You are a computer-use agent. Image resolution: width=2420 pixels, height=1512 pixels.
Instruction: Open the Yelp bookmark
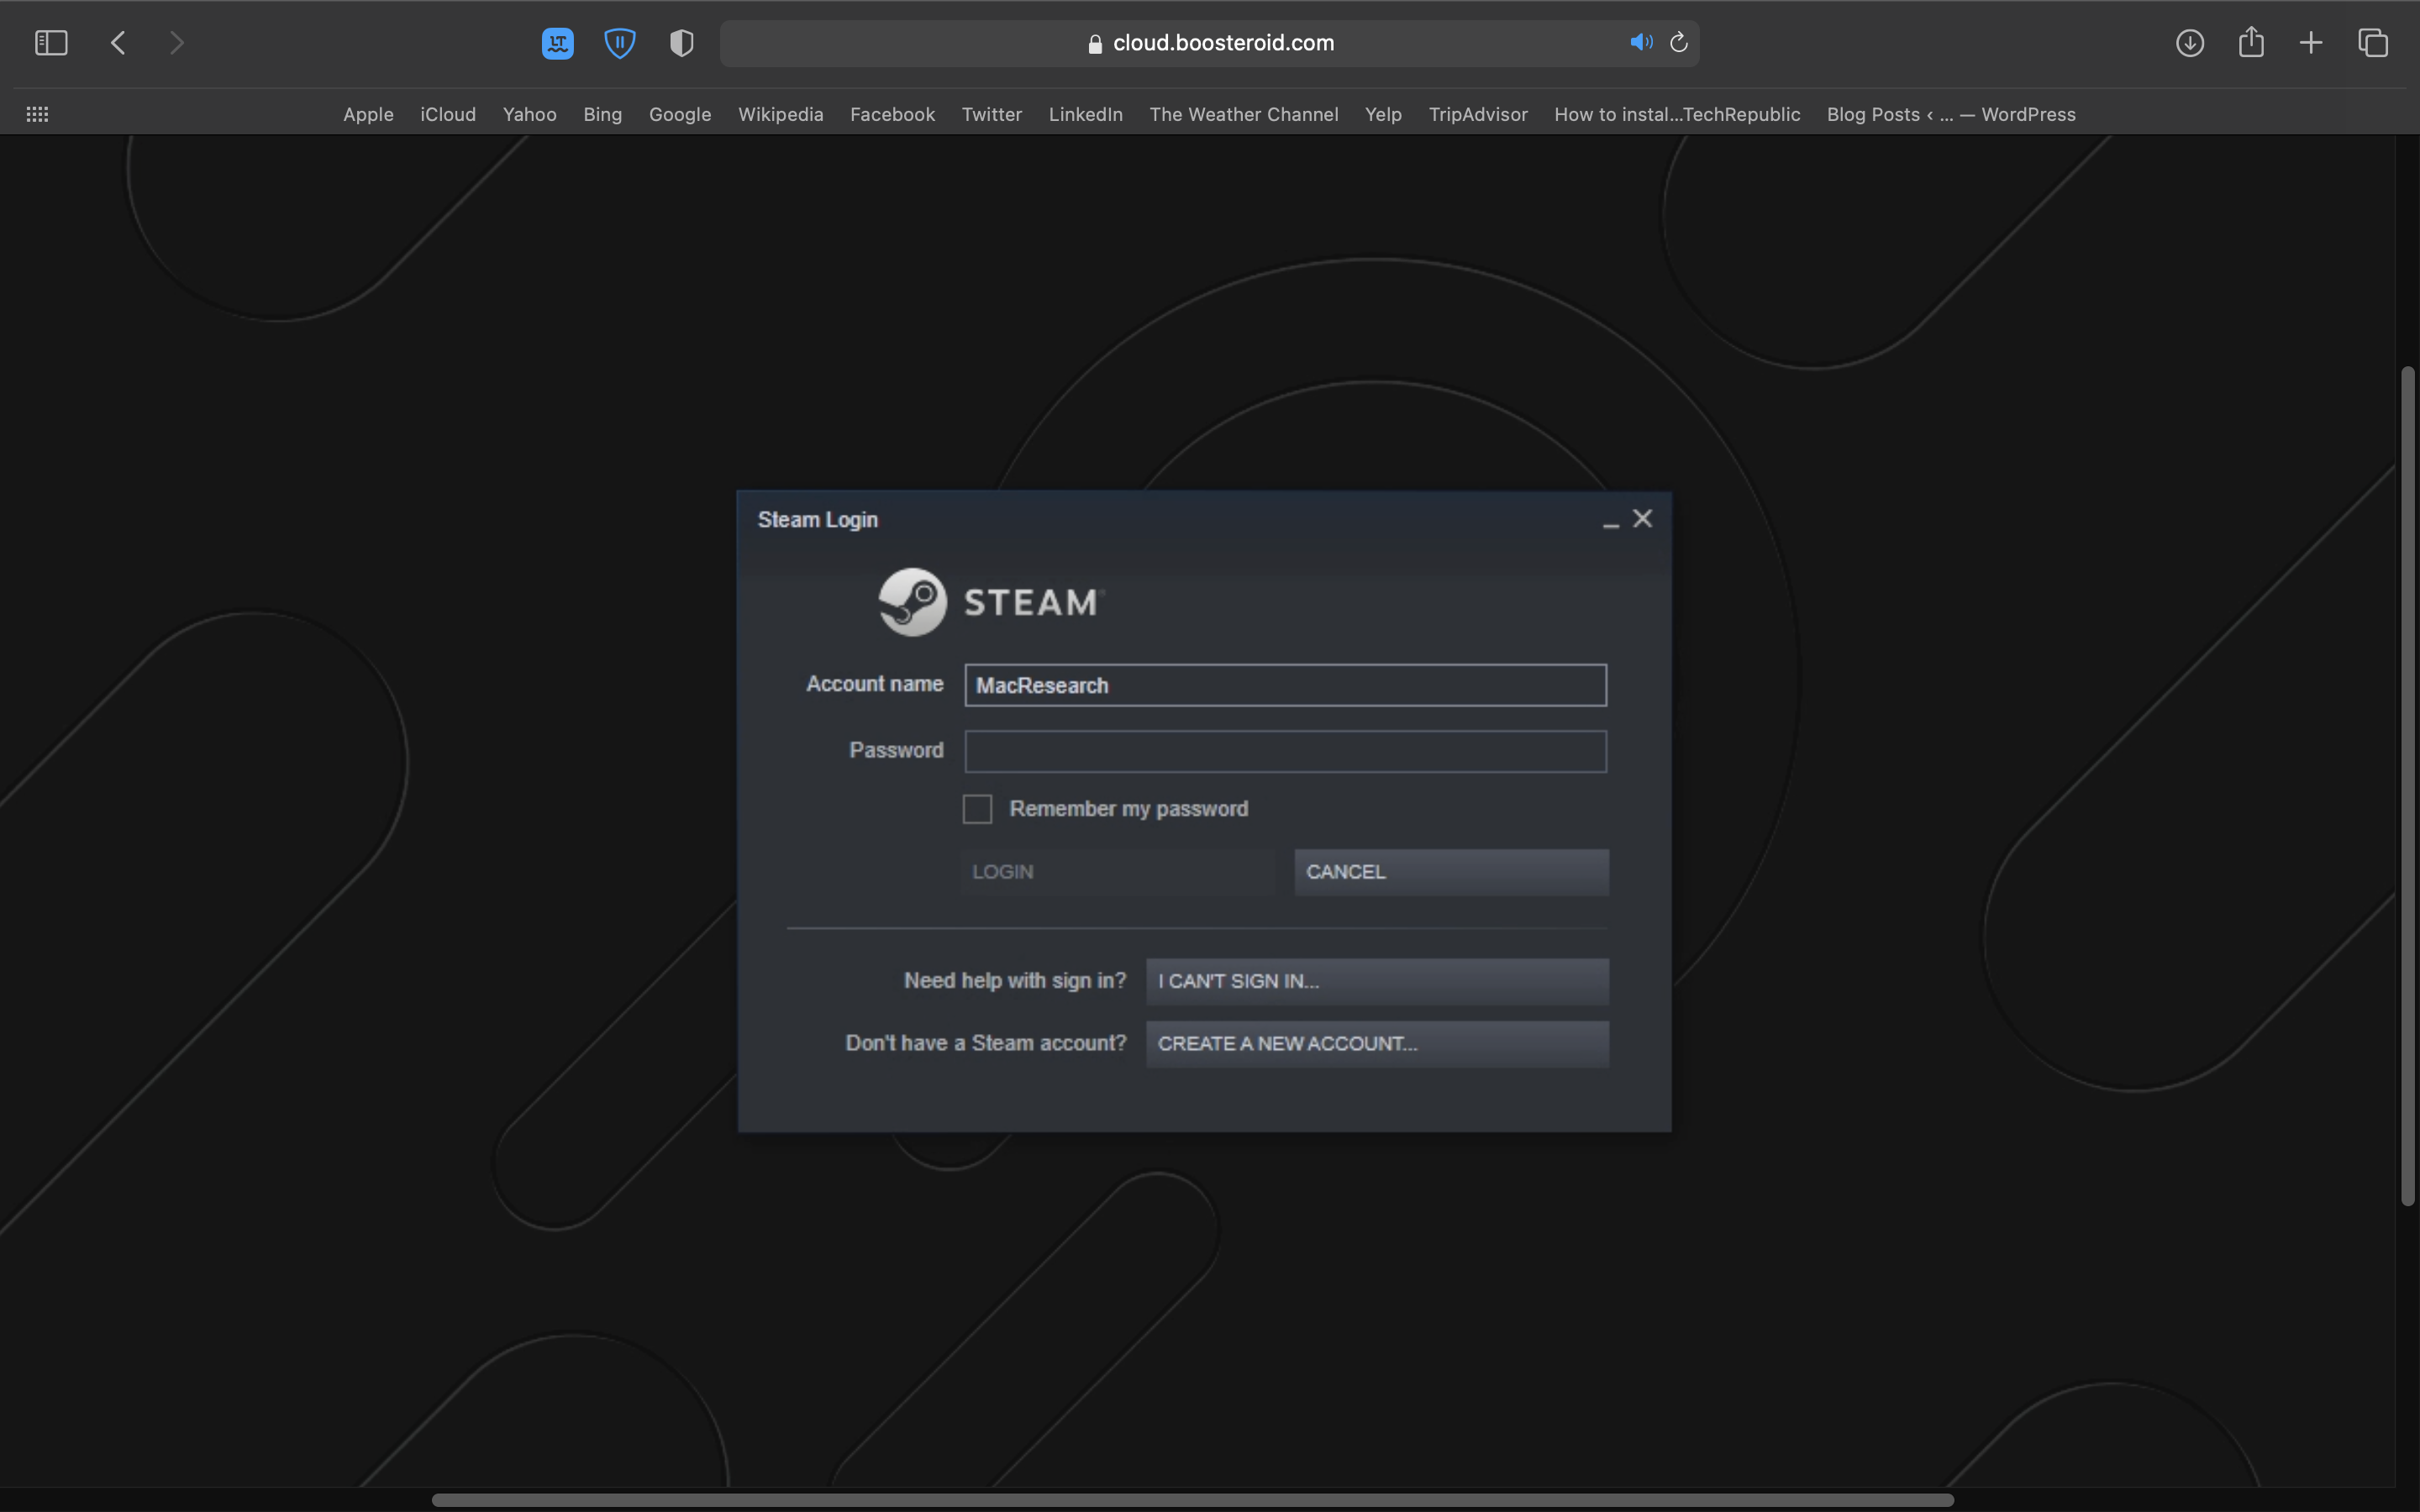[x=1383, y=114]
